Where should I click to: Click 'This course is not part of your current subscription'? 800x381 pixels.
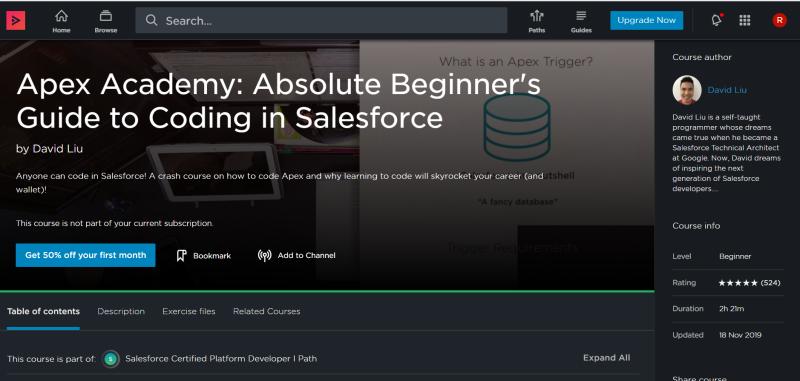click(115, 223)
